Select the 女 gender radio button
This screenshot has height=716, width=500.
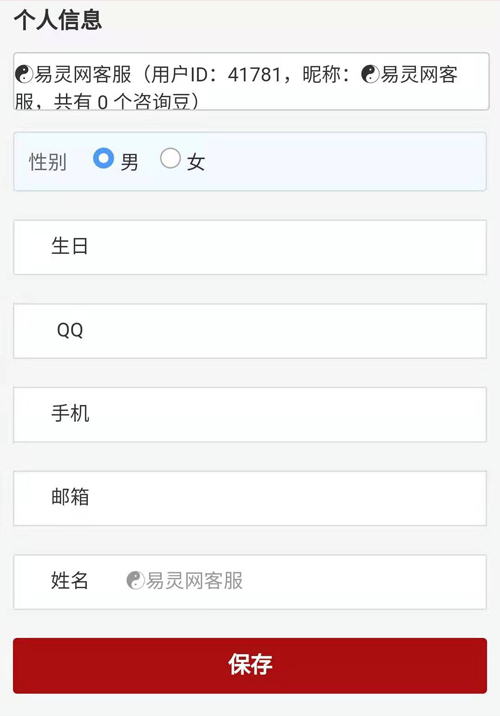coord(170,158)
